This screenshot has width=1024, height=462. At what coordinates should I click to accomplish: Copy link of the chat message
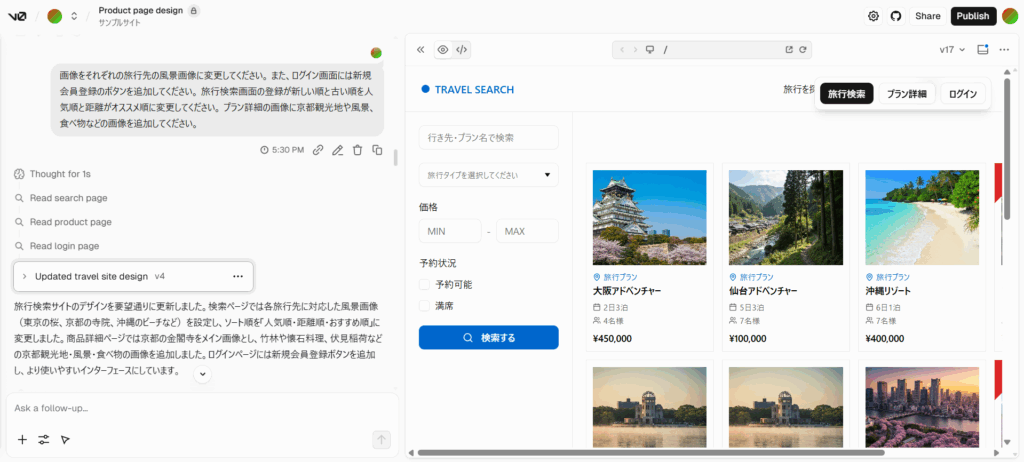point(318,150)
